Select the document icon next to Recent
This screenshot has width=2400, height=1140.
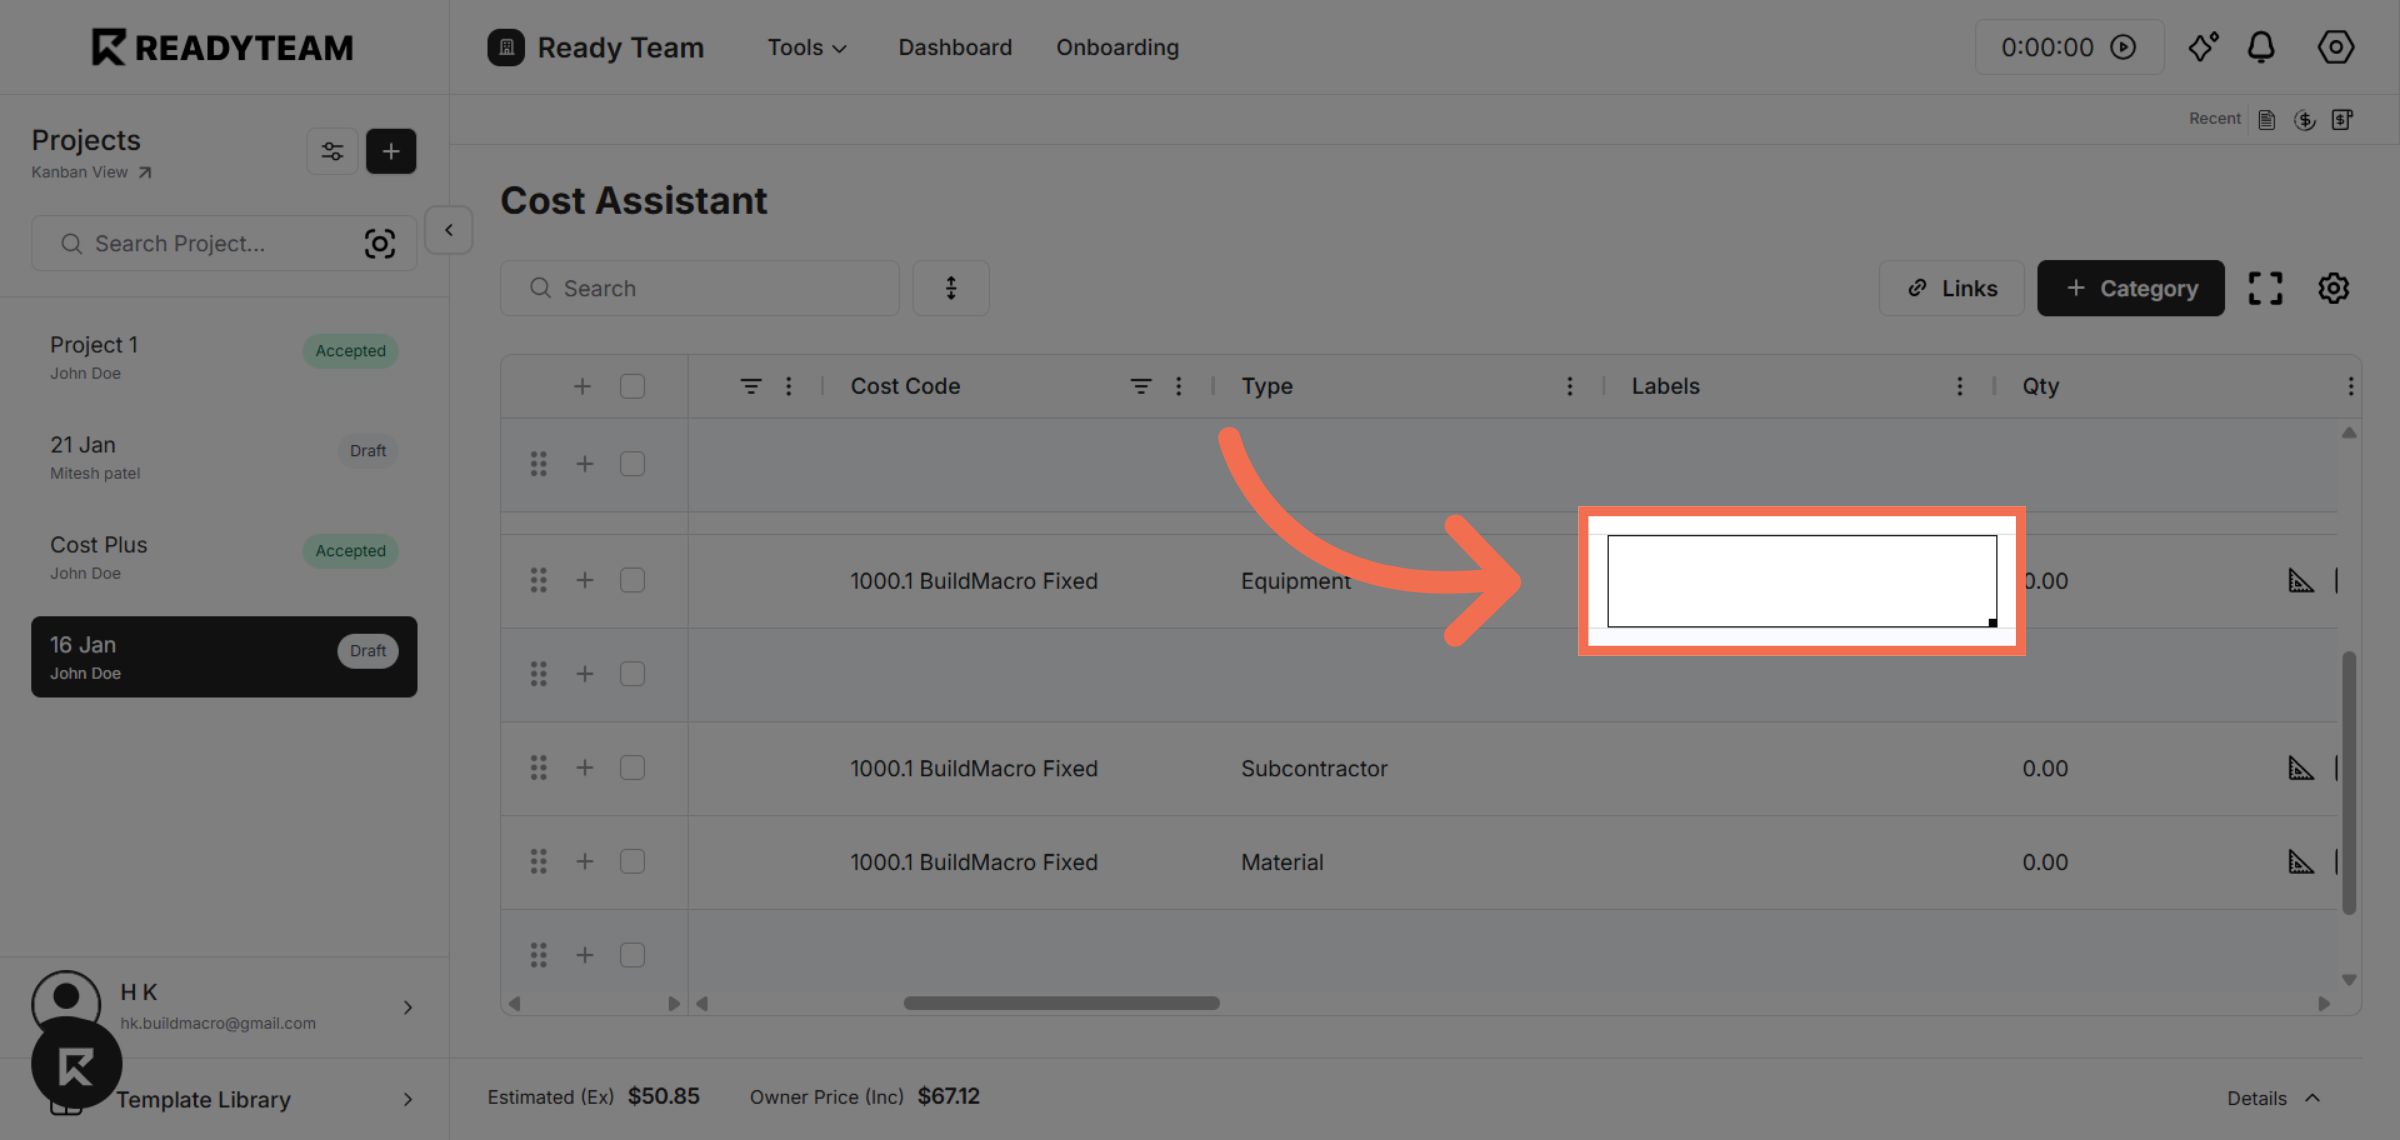point(2266,119)
